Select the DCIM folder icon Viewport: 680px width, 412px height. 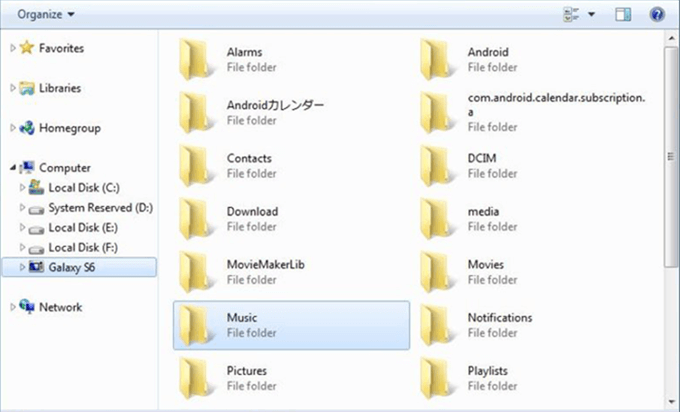[x=437, y=165]
